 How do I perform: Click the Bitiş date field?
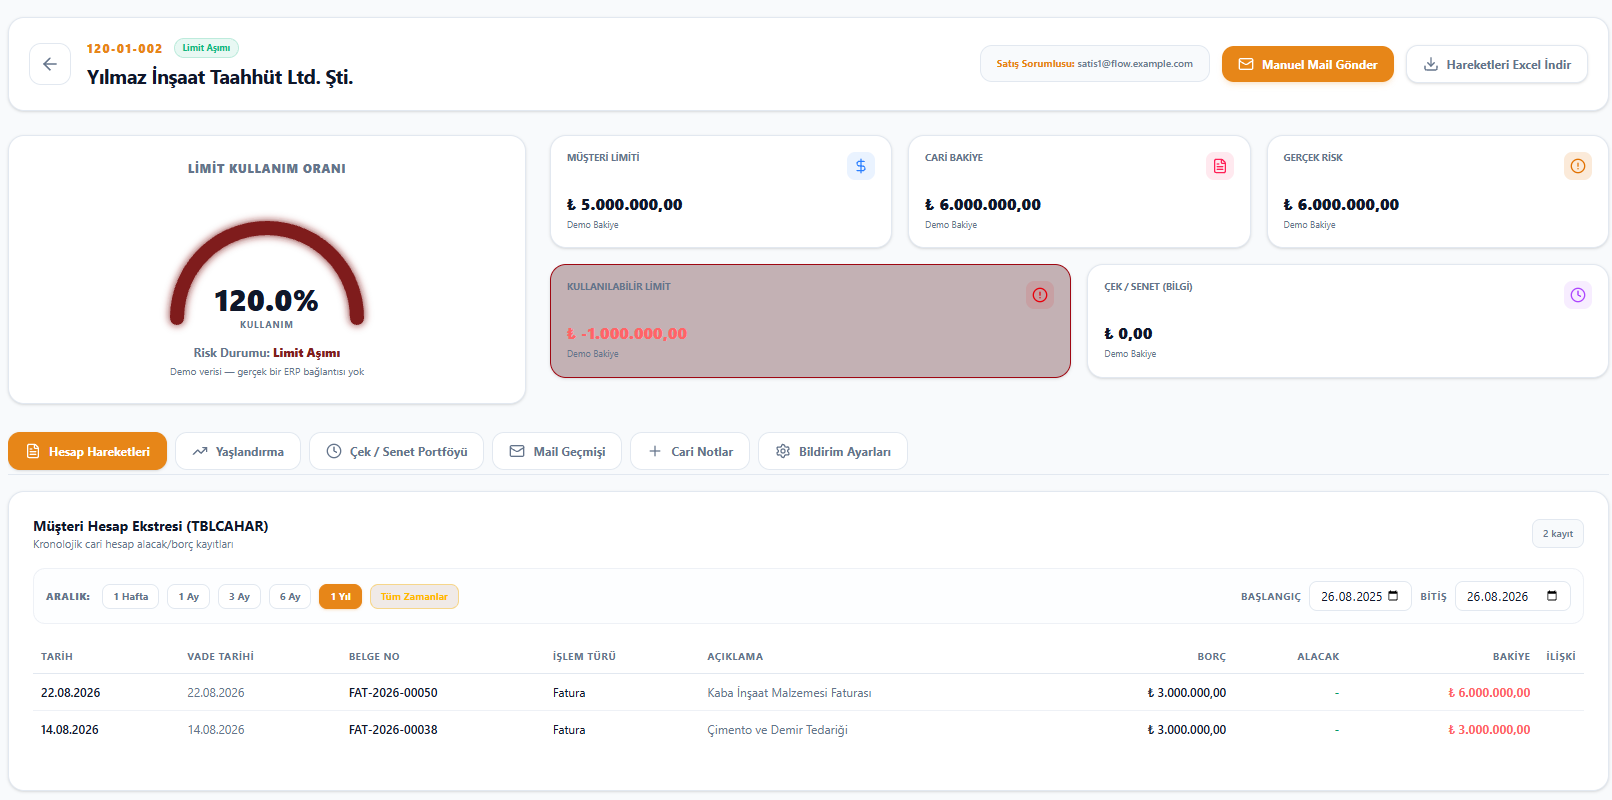pos(1512,596)
